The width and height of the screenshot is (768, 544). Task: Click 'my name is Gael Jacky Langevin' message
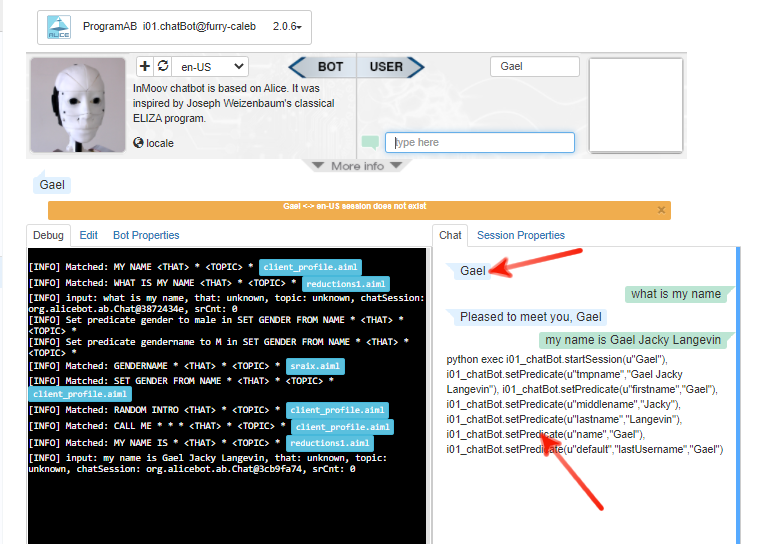click(x=633, y=340)
